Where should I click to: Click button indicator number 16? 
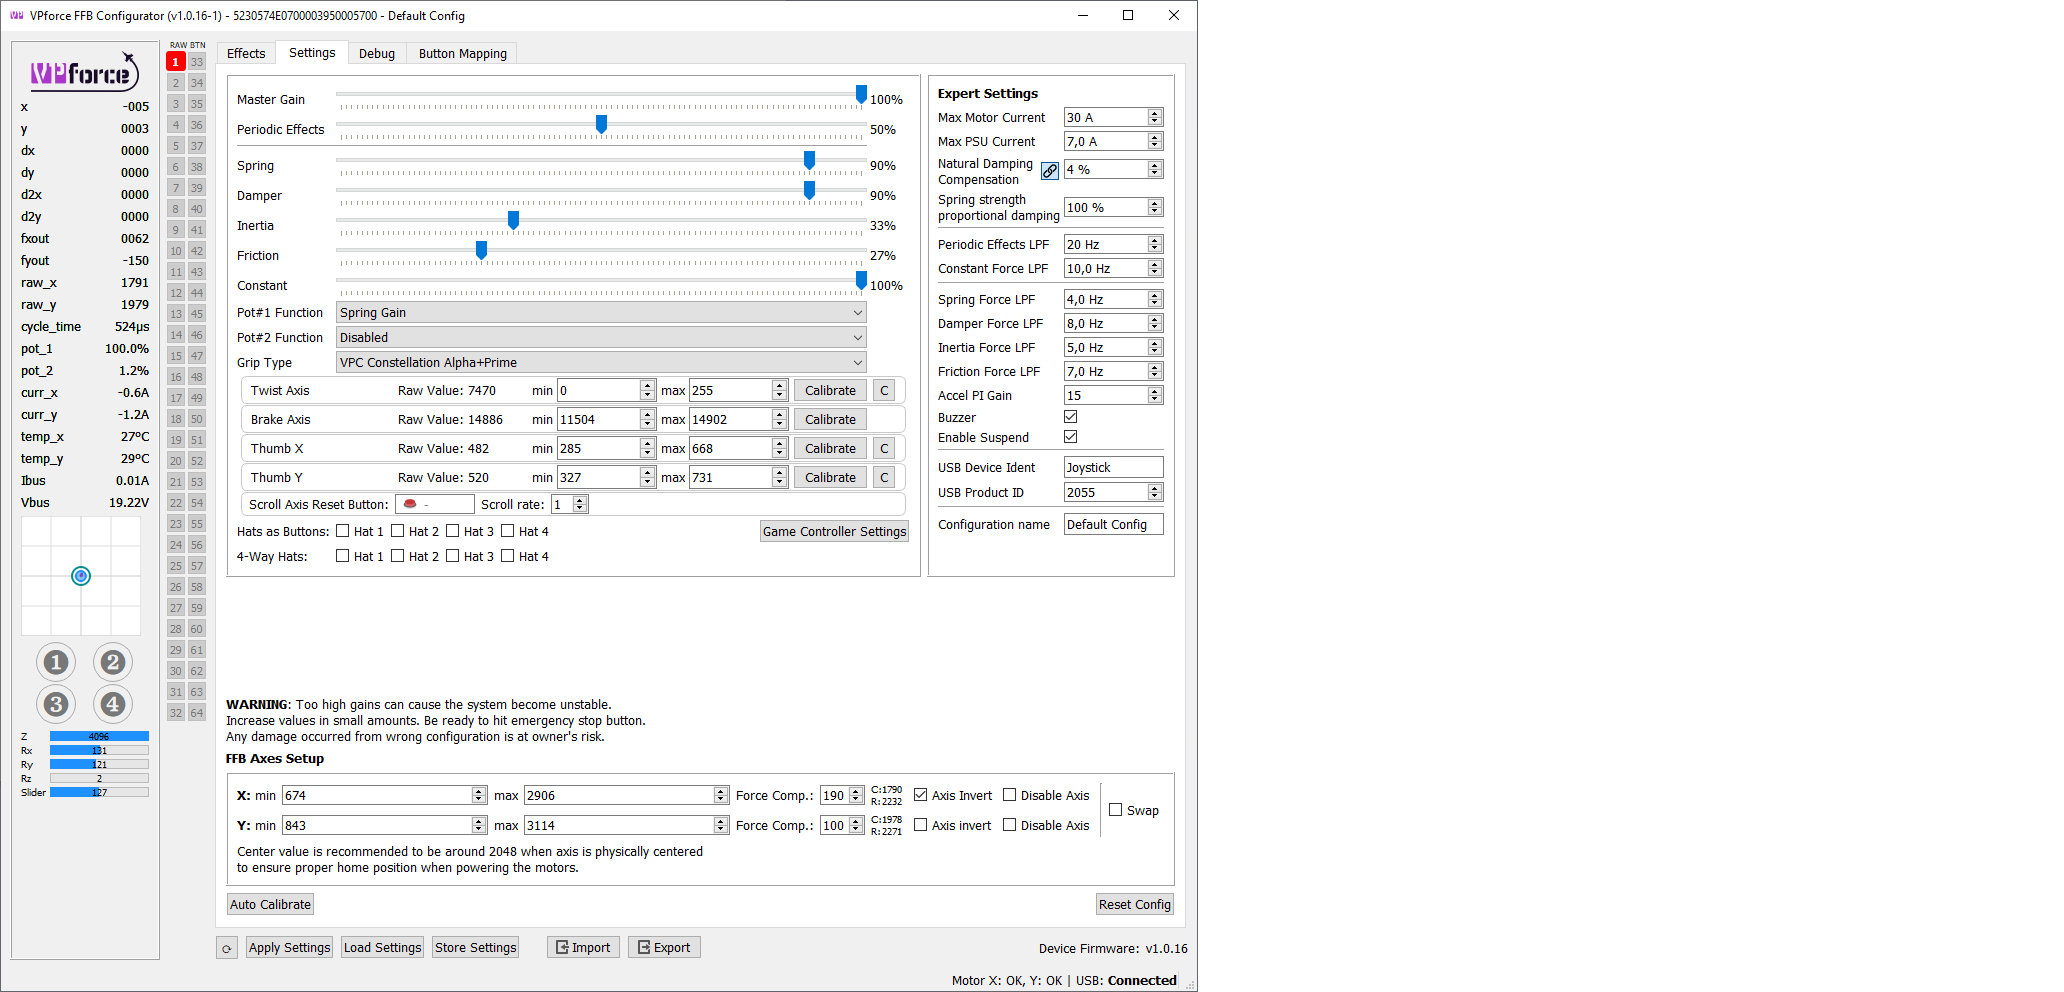(x=176, y=377)
